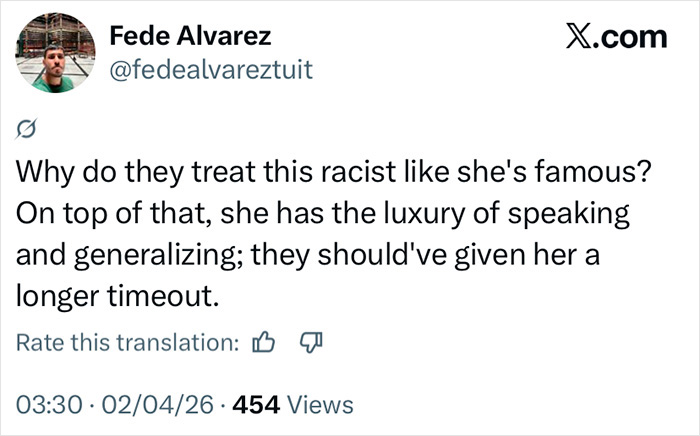
Task: Click the word 'Views' beside the count
Action: click(x=320, y=404)
